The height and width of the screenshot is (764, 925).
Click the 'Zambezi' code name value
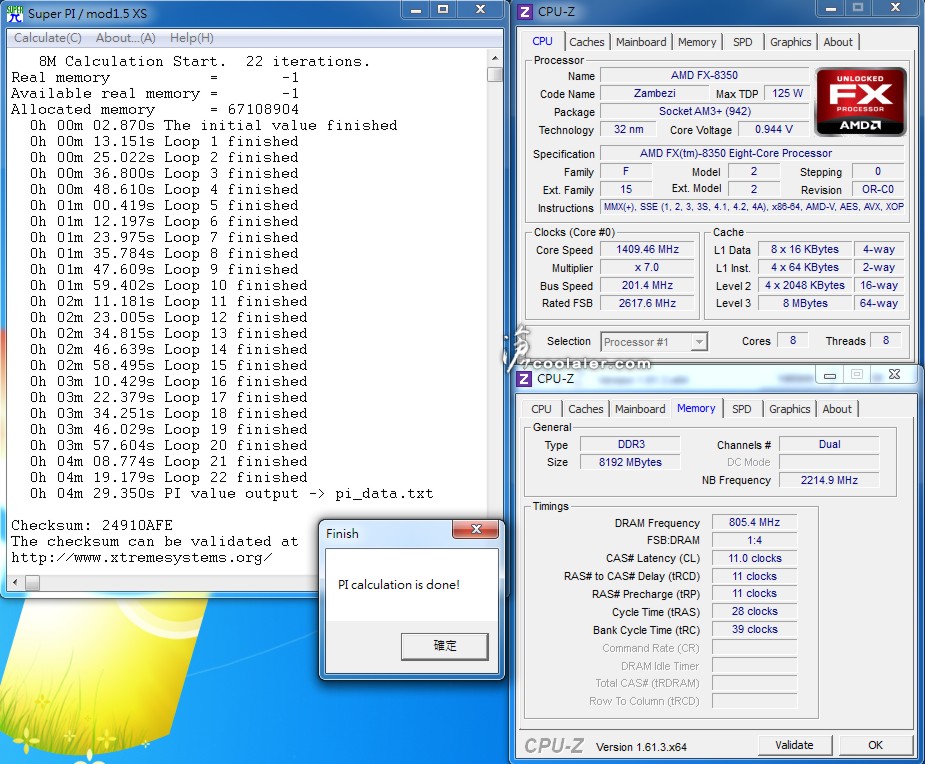point(654,93)
